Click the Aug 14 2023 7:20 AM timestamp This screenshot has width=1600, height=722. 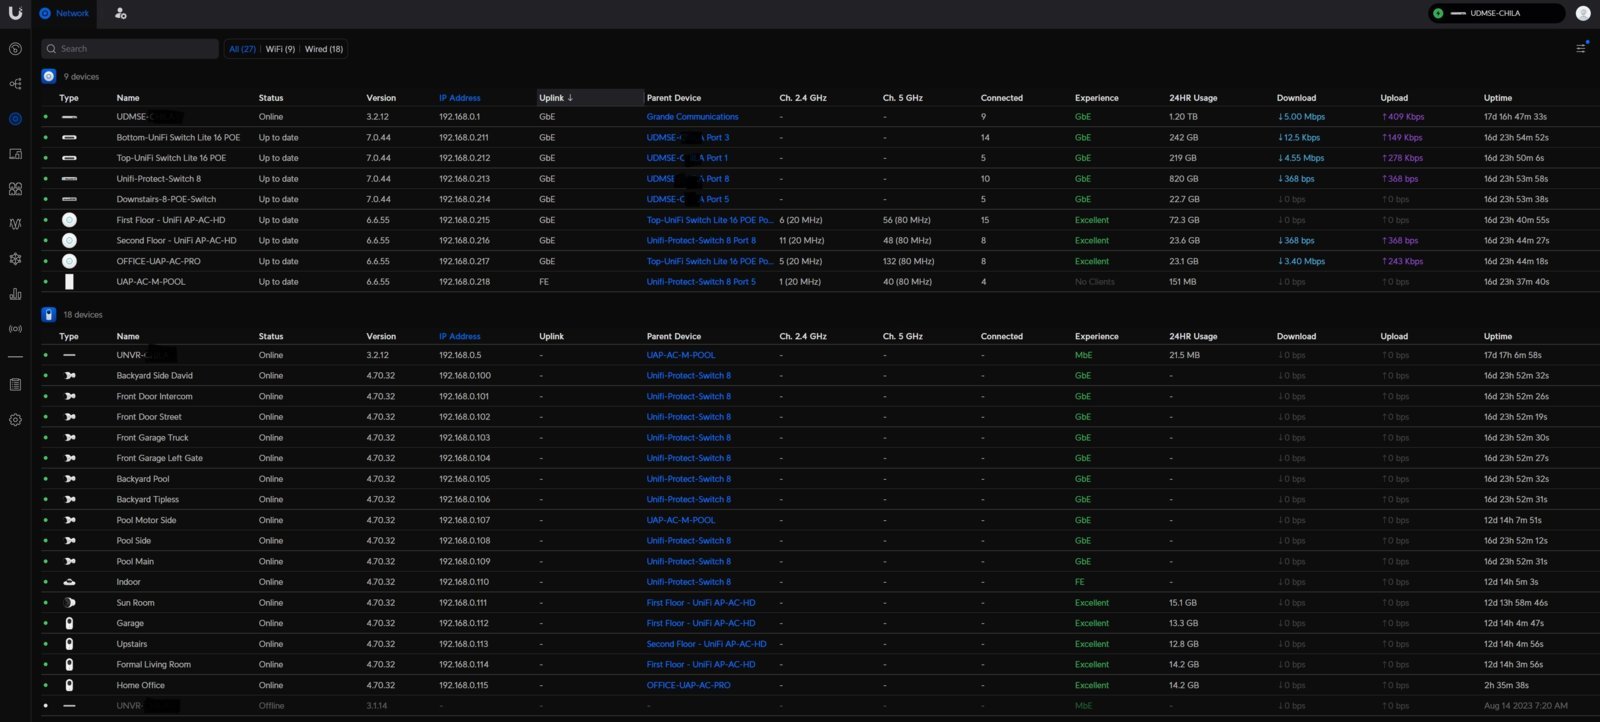[x=1526, y=706]
